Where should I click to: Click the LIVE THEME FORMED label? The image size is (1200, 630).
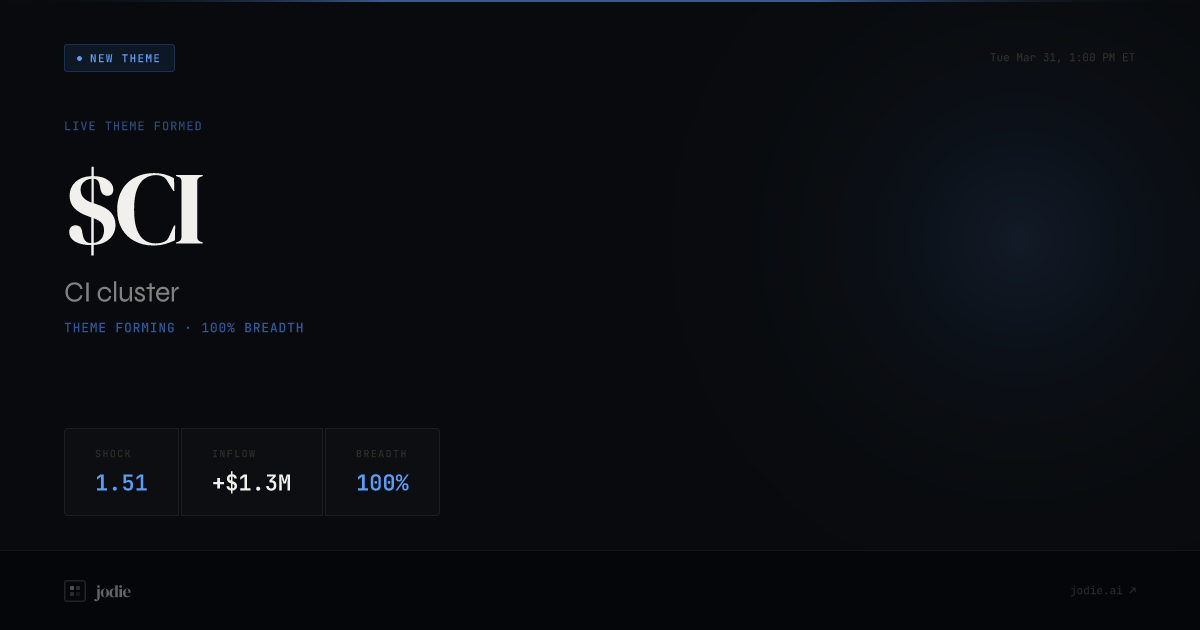click(x=133, y=126)
